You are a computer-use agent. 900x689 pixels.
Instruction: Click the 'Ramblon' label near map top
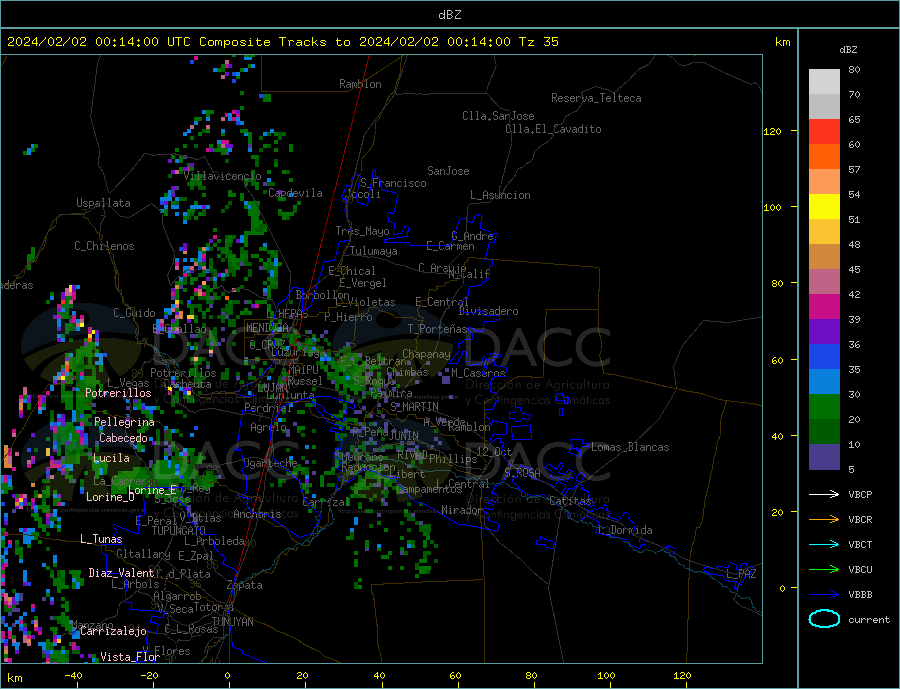pyautogui.click(x=360, y=84)
